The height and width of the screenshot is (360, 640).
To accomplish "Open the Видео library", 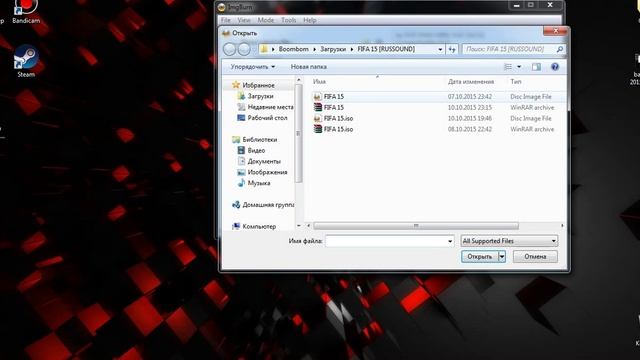I will click(256, 151).
